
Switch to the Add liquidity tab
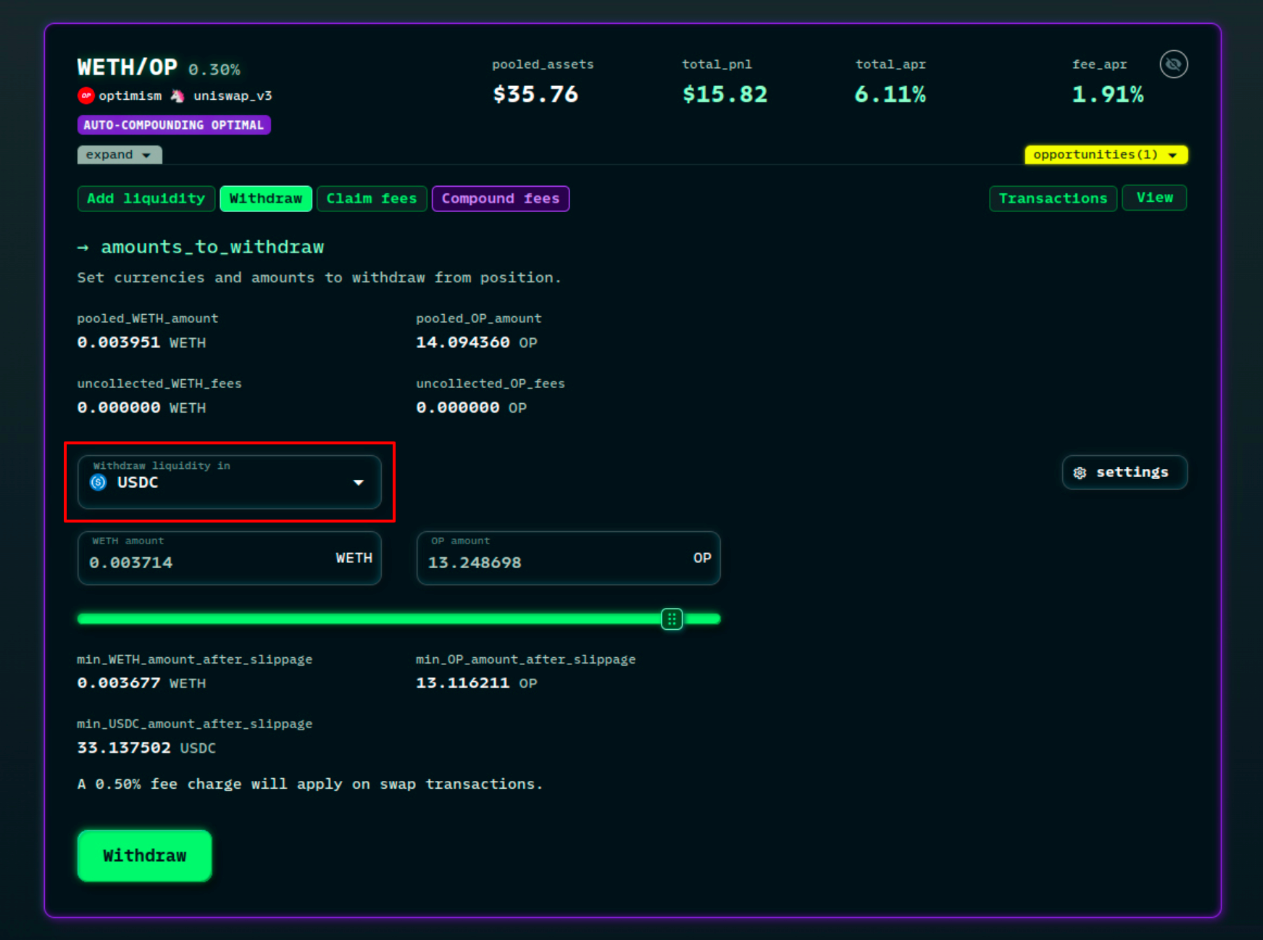click(x=146, y=199)
